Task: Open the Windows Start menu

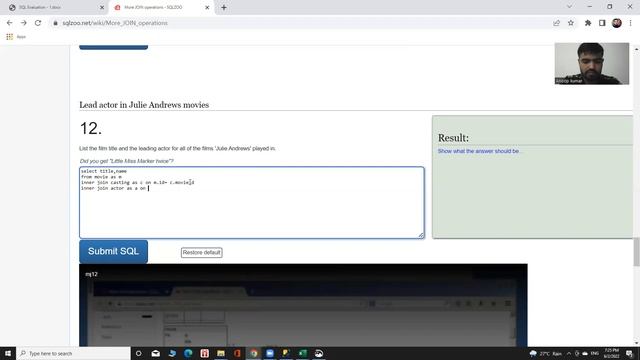Action: coord(8,353)
